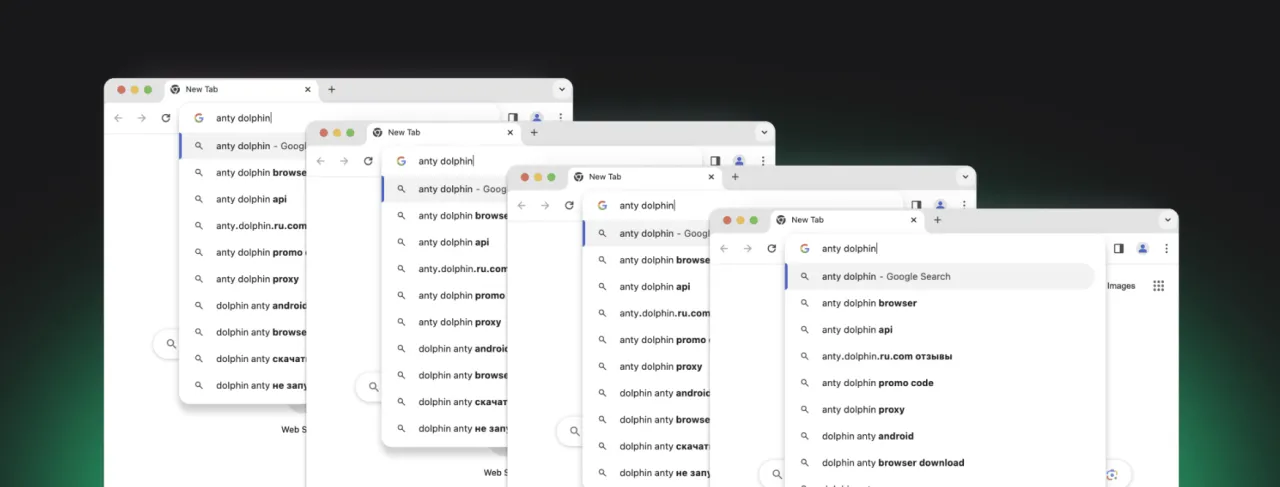
Task: Reload the page in the third window
Action: [x=569, y=205]
